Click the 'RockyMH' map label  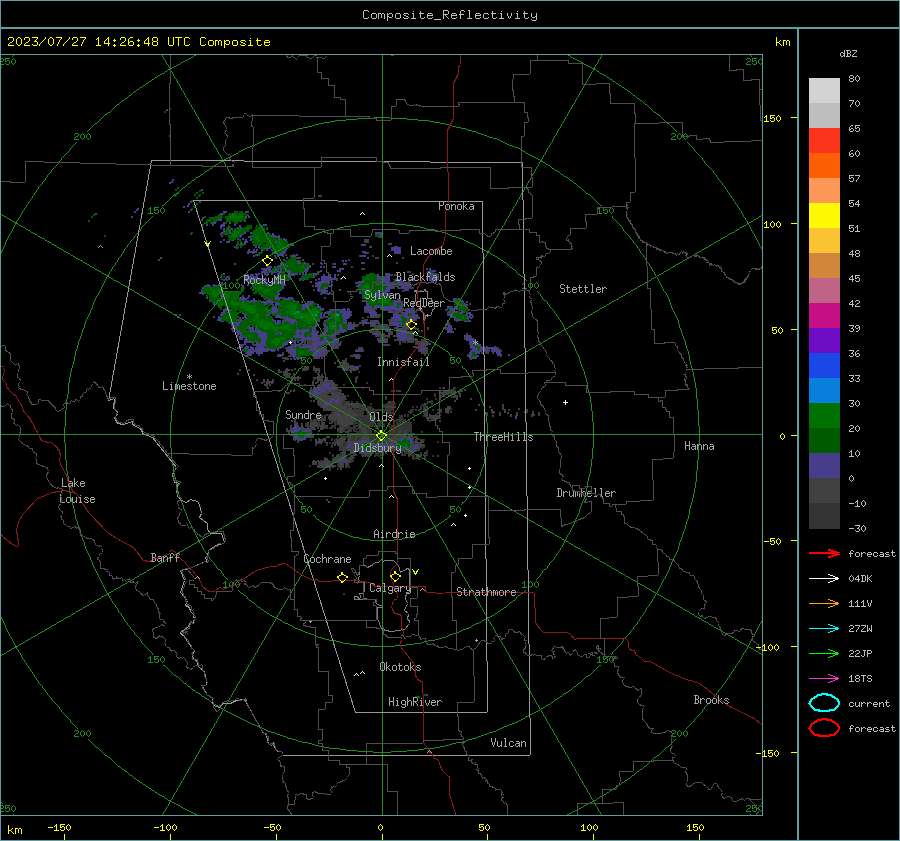click(x=264, y=280)
